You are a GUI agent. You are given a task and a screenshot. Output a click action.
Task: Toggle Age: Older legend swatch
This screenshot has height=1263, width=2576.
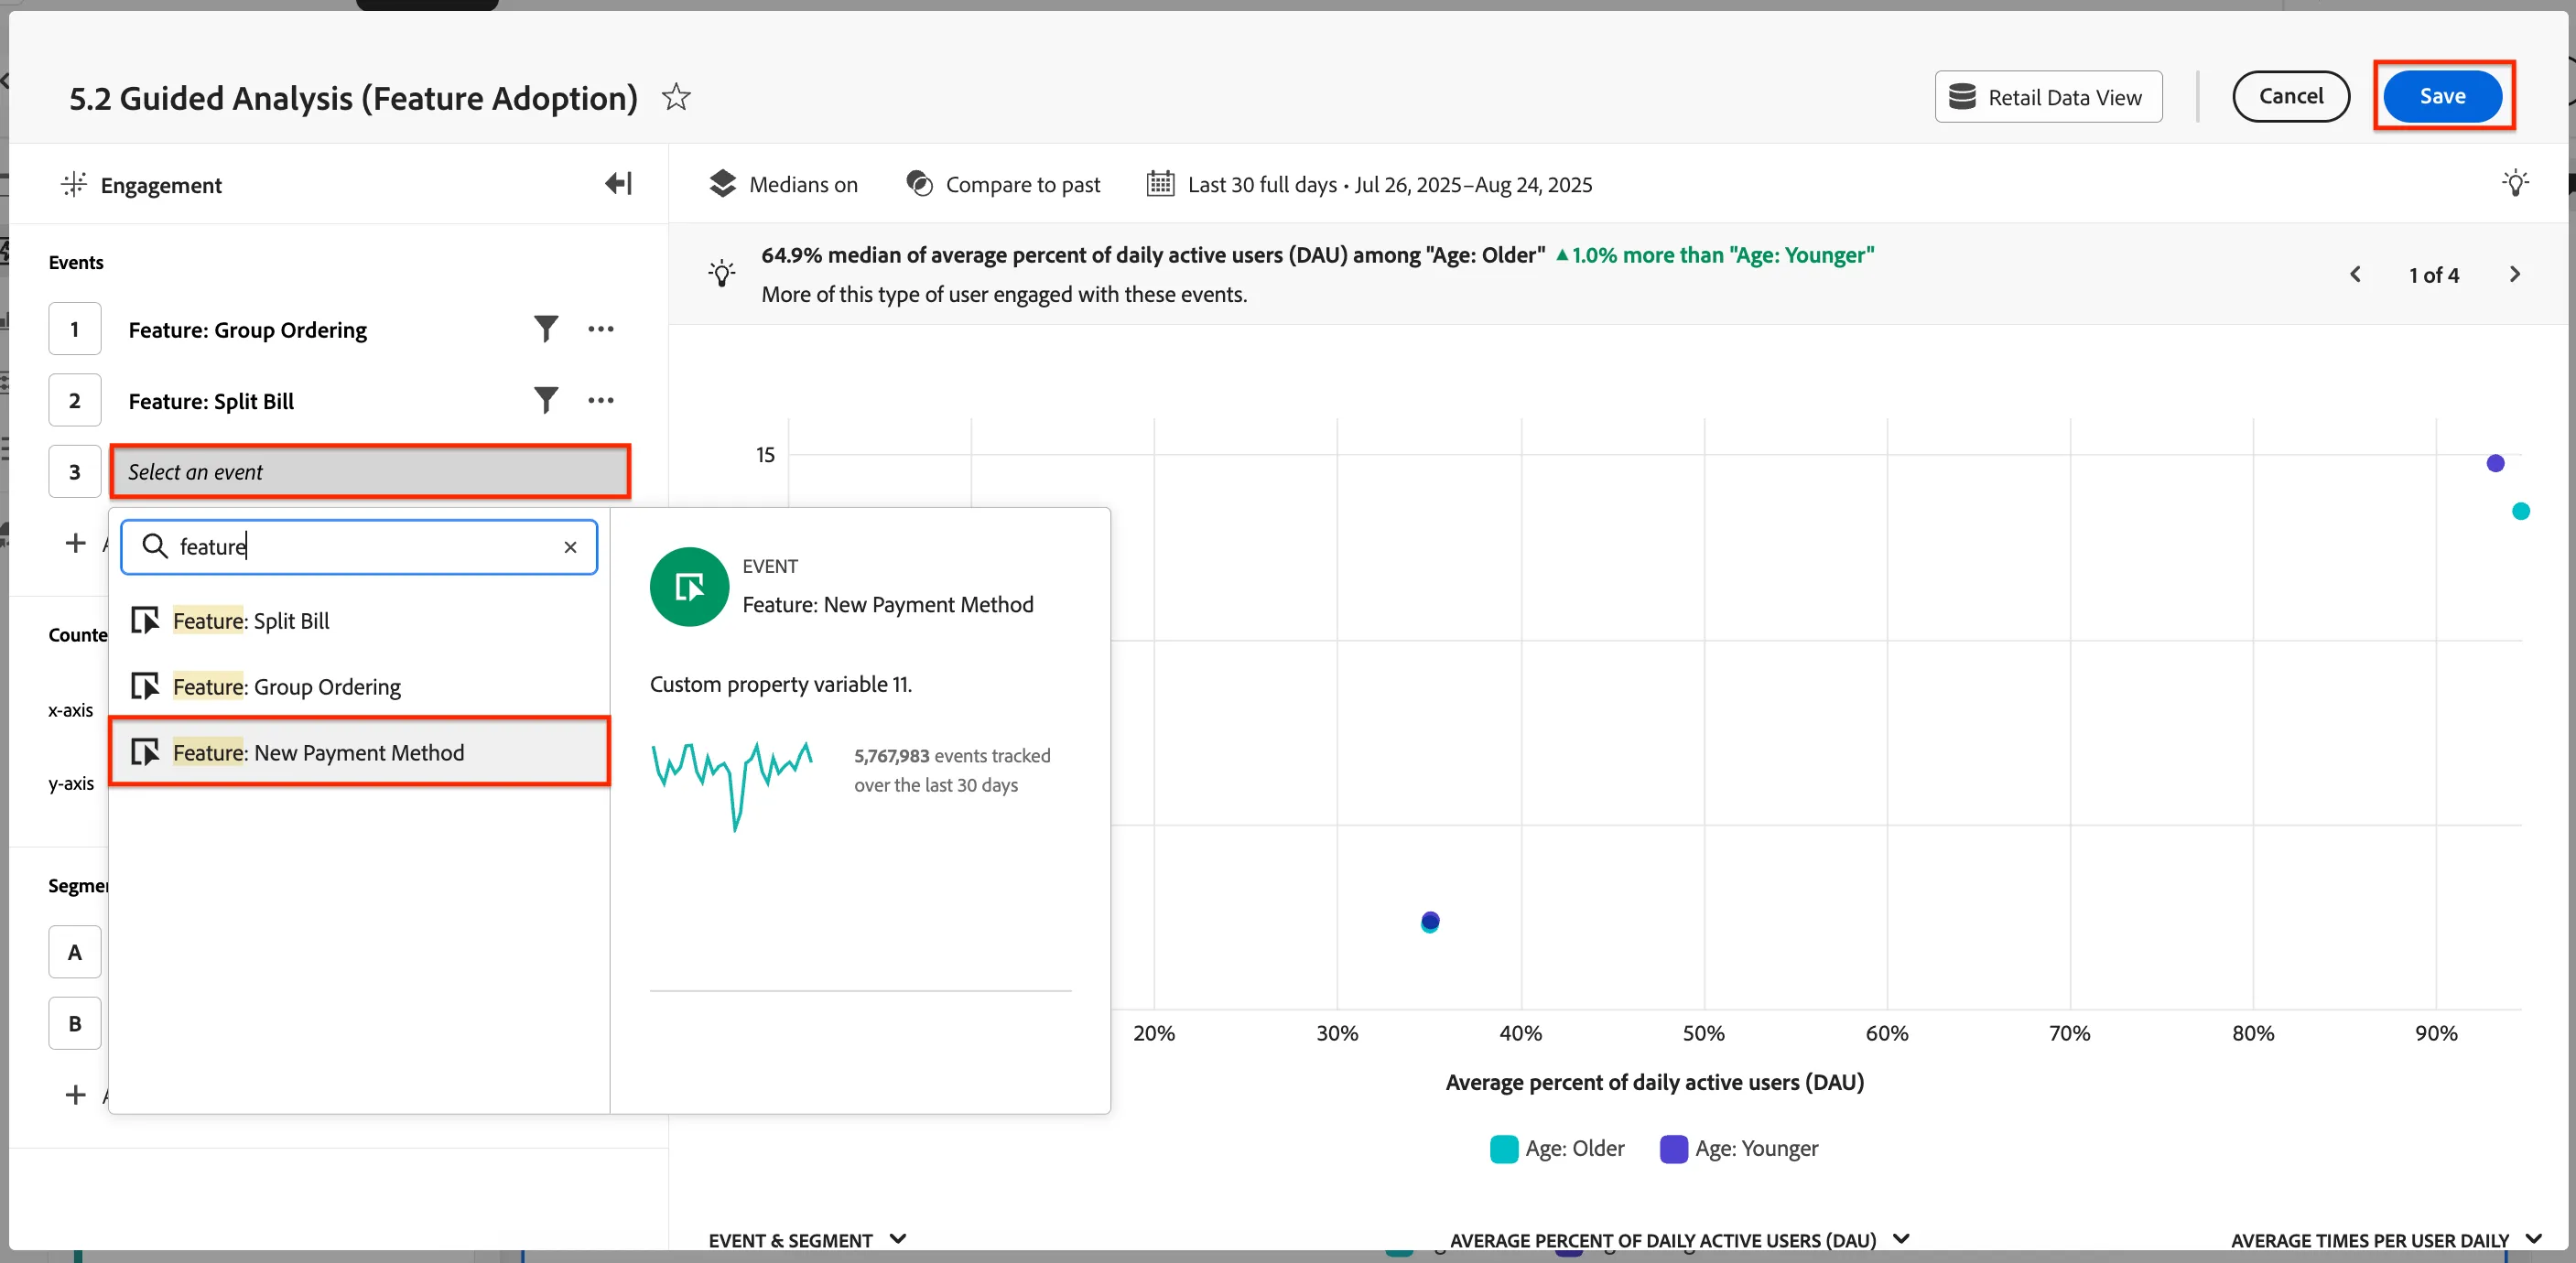coord(1503,1149)
